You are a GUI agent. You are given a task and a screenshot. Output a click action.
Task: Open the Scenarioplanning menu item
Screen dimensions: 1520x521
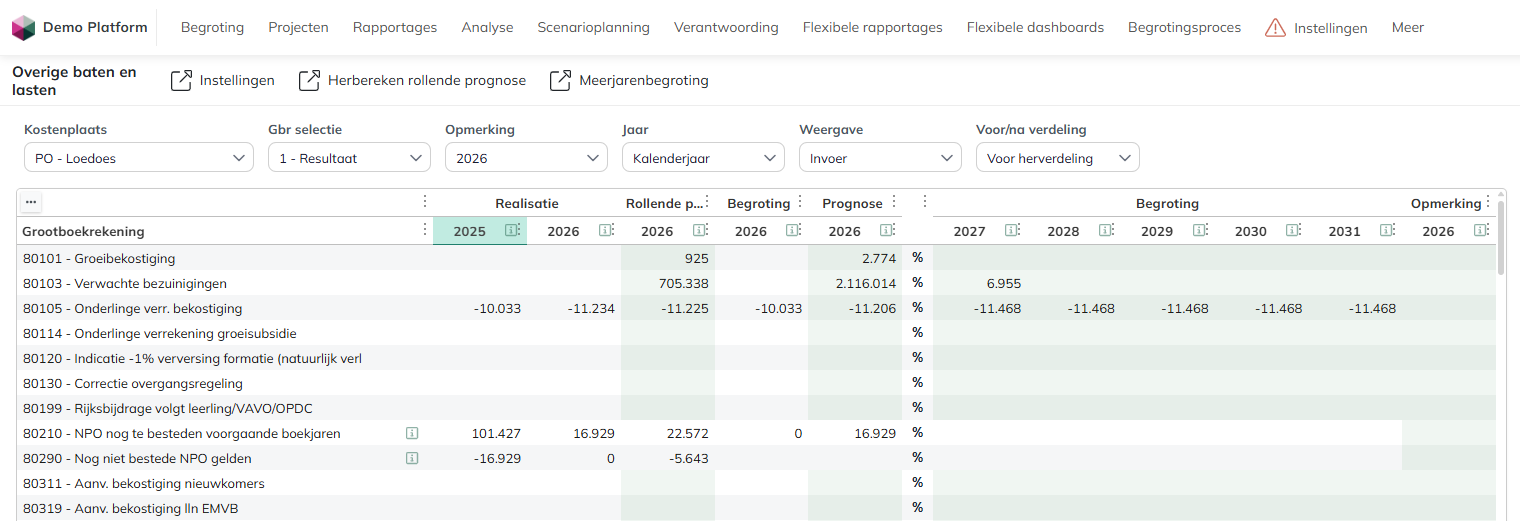593,28
